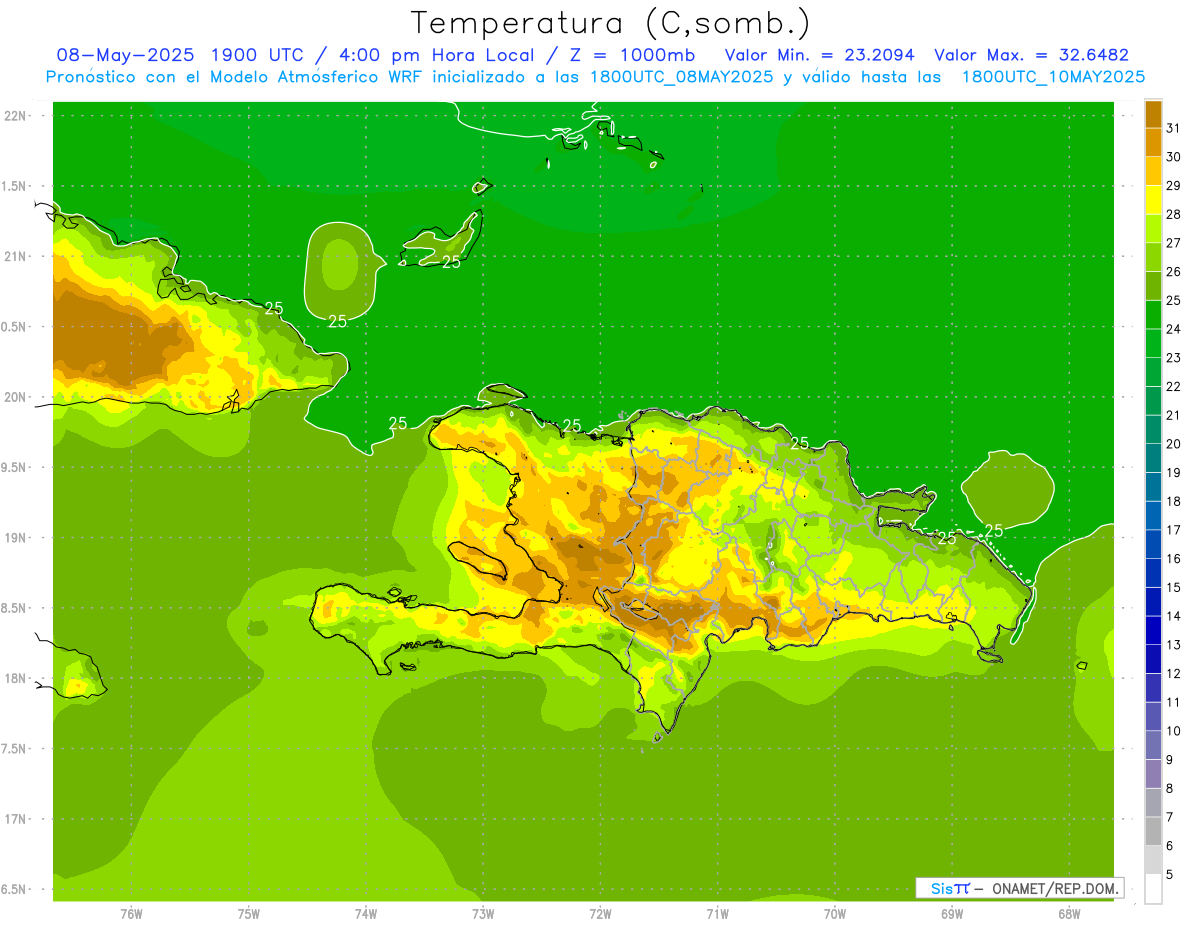Select the colorbar value label "5"

tap(1170, 875)
